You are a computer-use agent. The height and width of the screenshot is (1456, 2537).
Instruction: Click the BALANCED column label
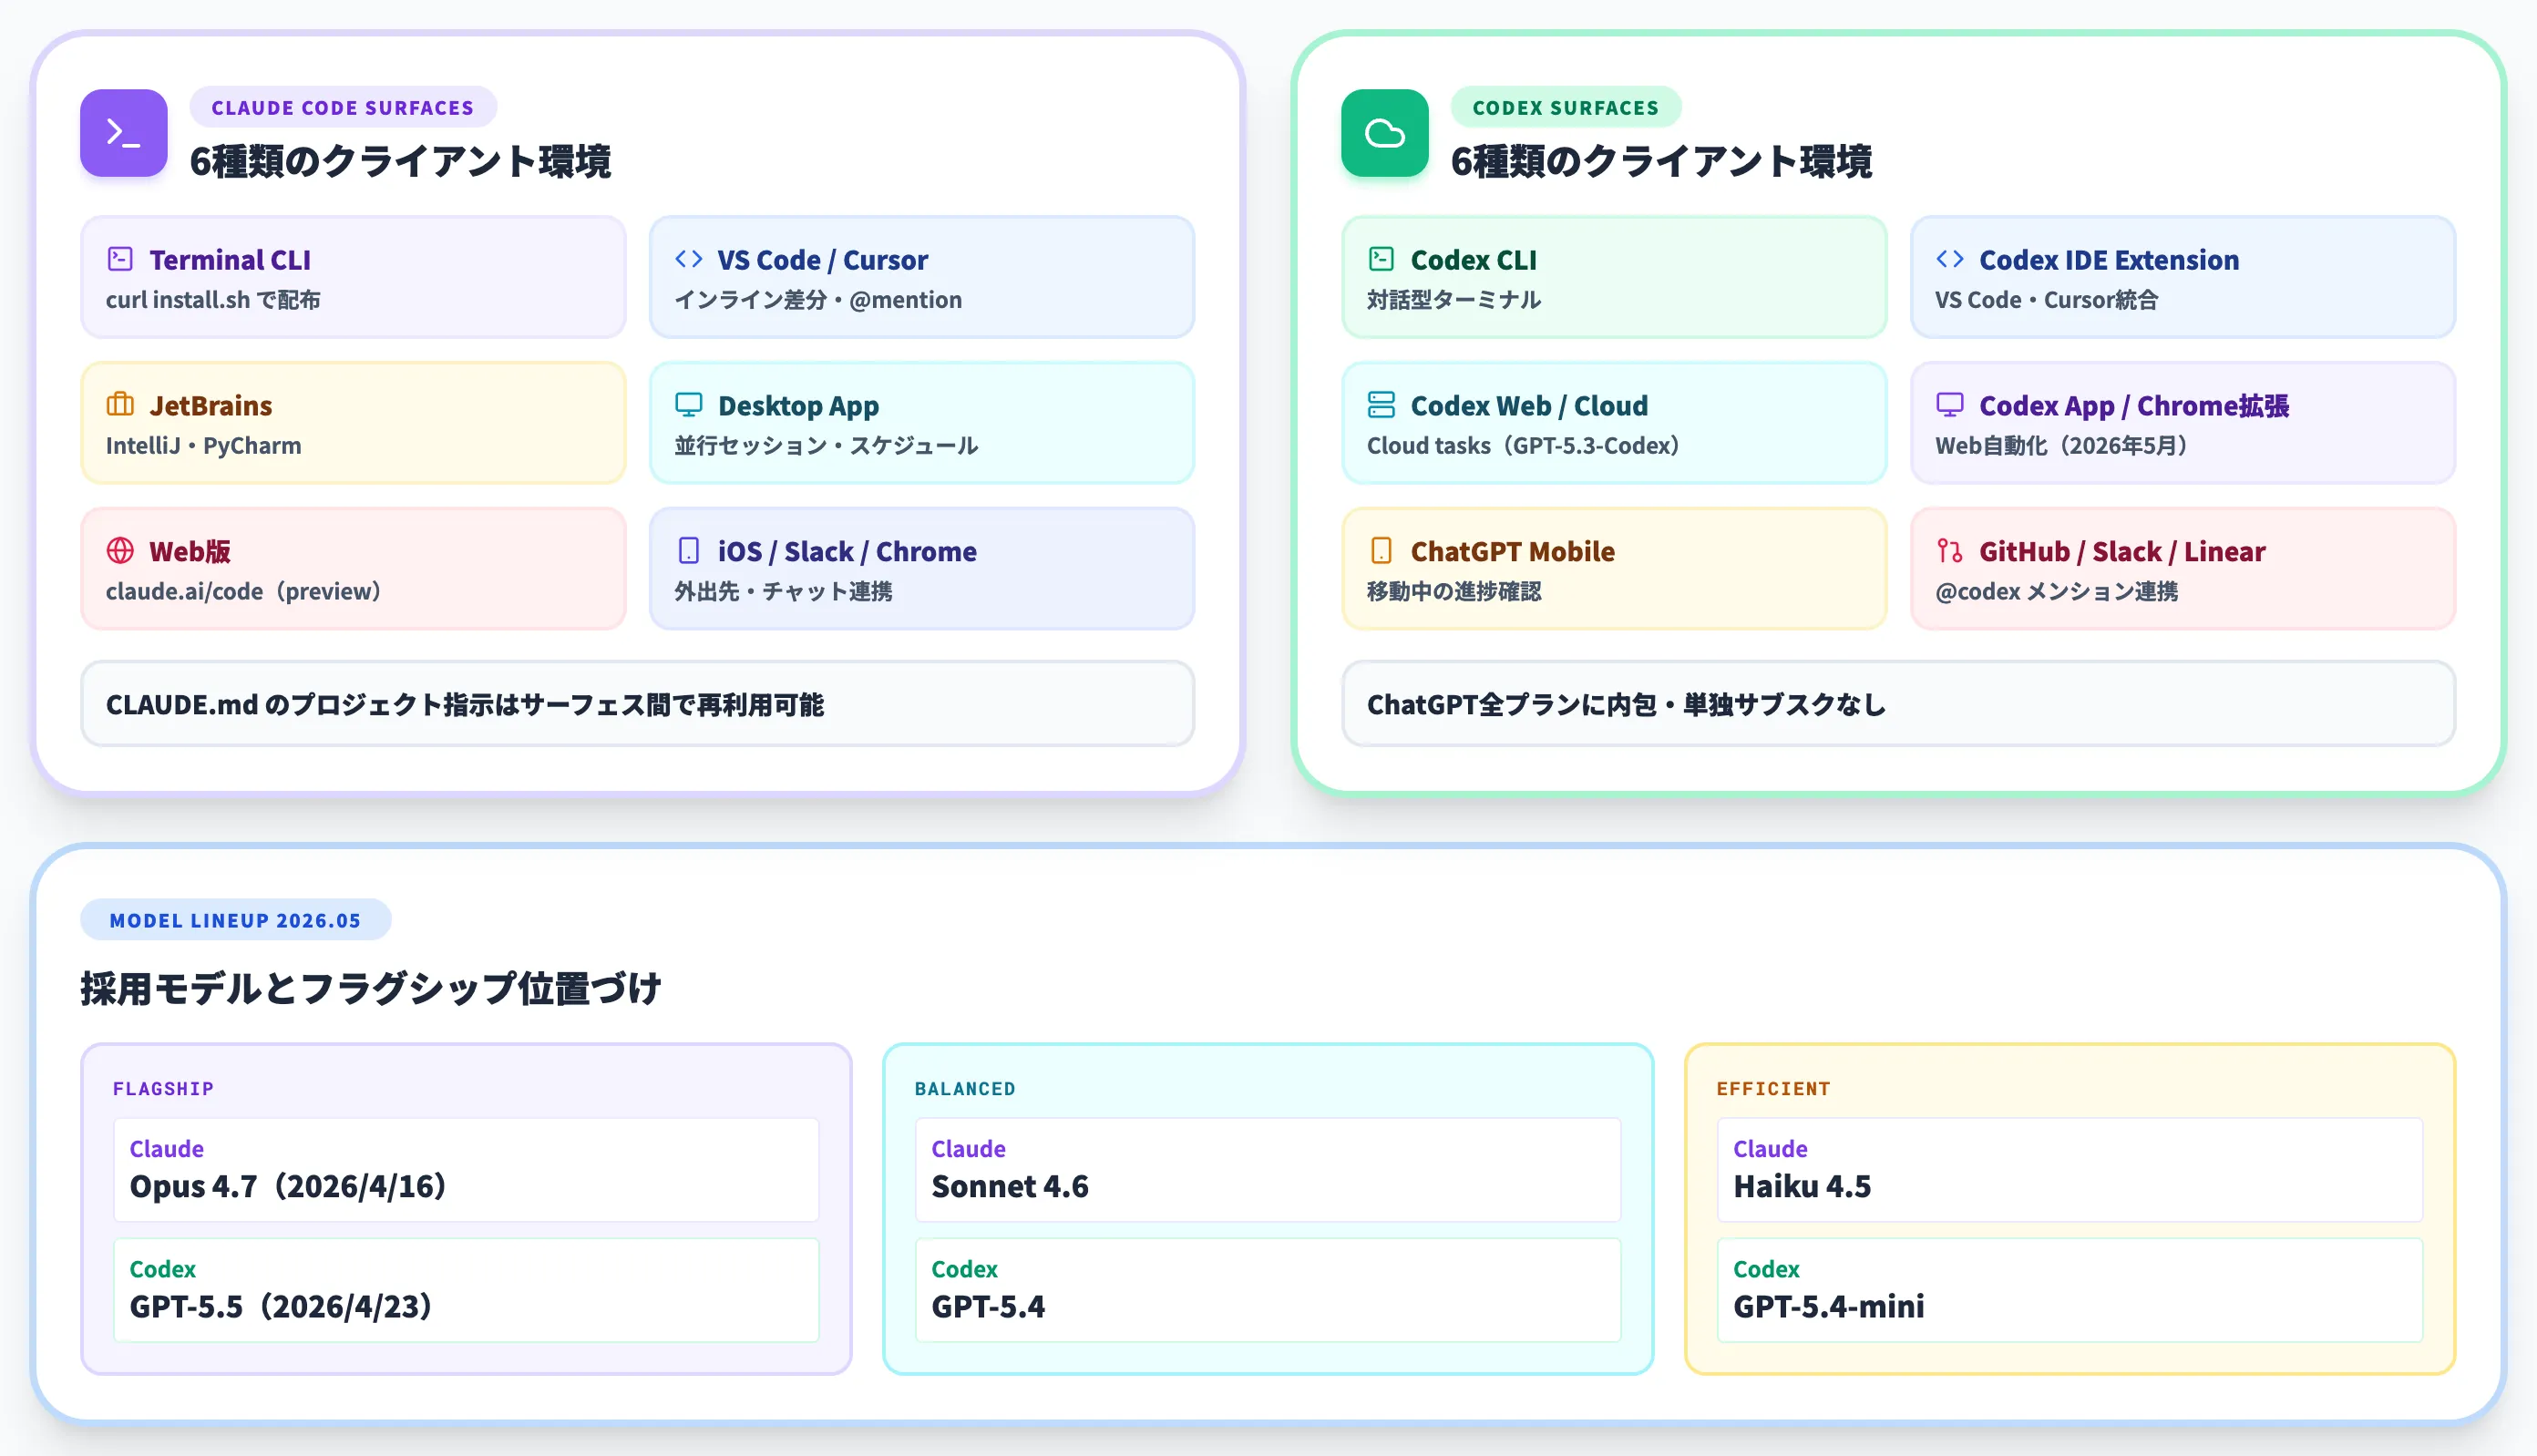965,1089
